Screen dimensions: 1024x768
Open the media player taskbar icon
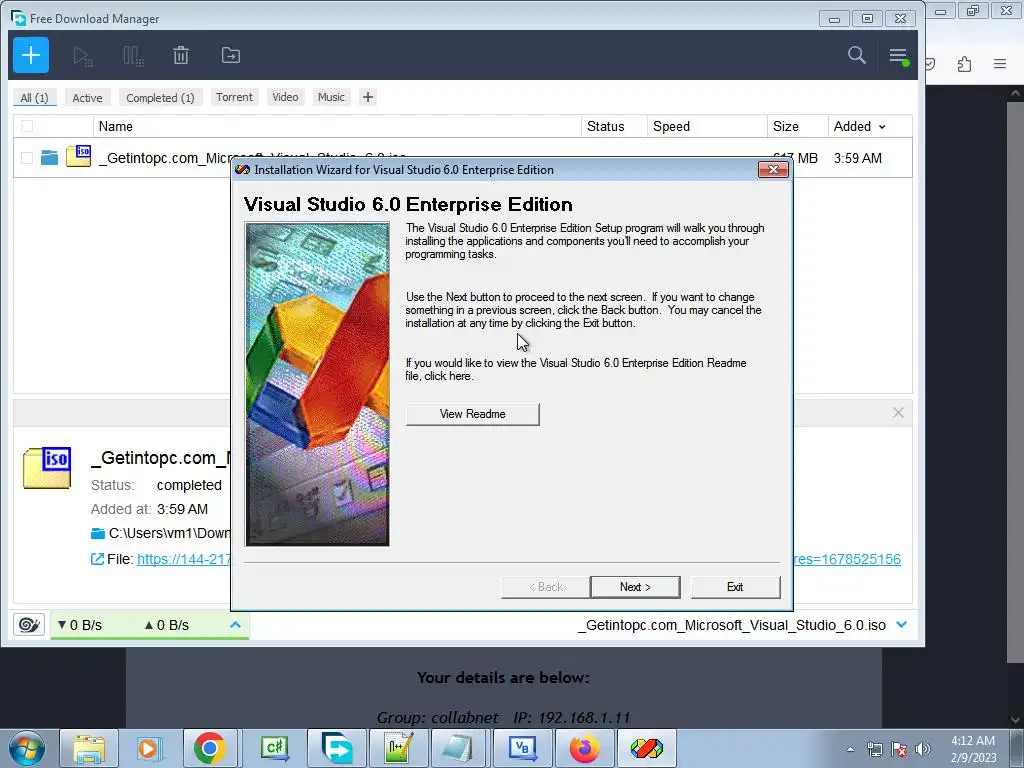click(x=148, y=748)
